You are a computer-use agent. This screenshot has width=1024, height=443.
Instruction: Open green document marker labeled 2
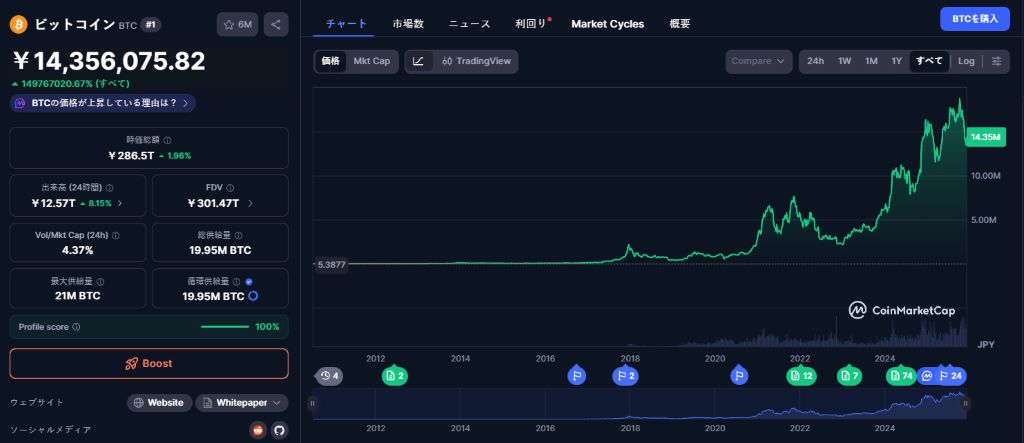[394, 376]
